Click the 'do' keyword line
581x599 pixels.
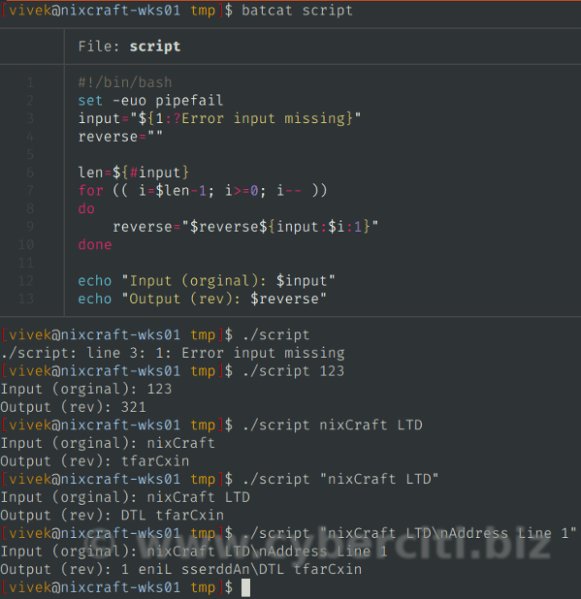click(x=86, y=209)
